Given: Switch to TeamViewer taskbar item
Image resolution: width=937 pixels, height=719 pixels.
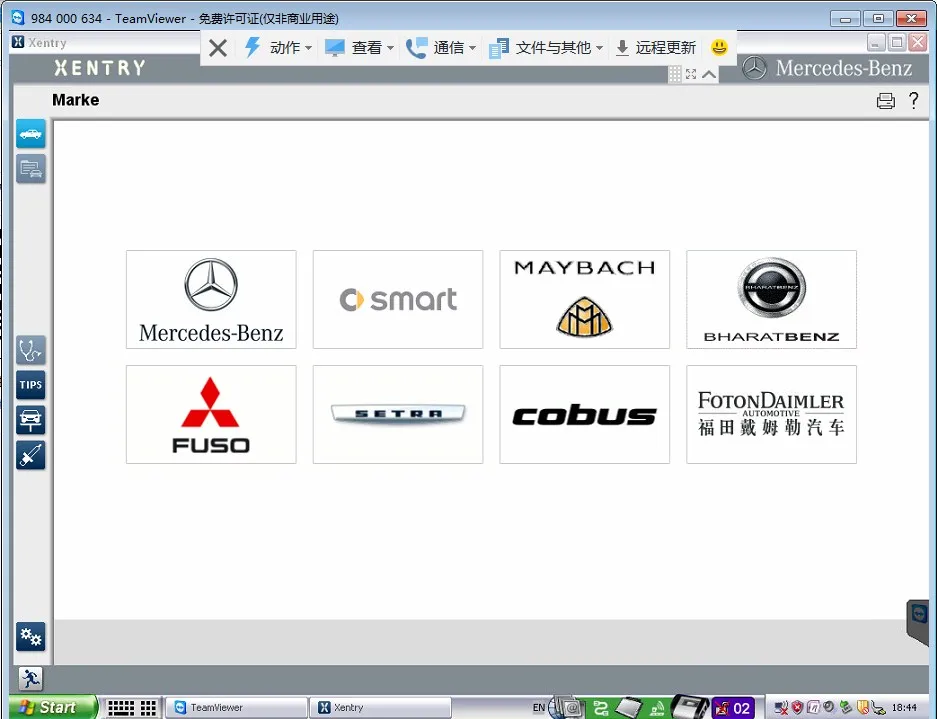Looking at the screenshot, I should [x=237, y=708].
